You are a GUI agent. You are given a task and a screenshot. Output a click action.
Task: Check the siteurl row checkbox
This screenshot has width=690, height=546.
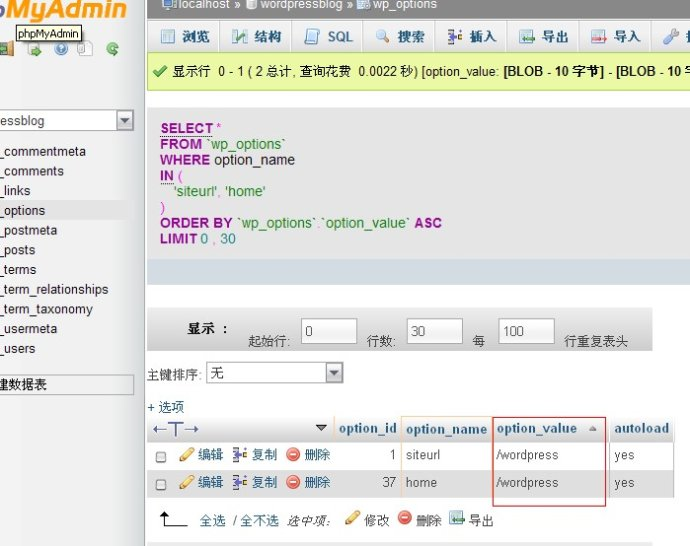pyautogui.click(x=161, y=457)
